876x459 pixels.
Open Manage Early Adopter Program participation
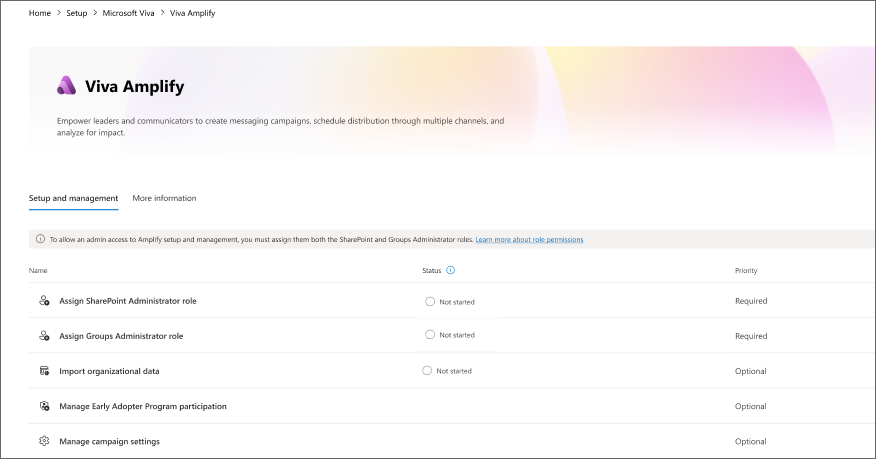coord(143,407)
